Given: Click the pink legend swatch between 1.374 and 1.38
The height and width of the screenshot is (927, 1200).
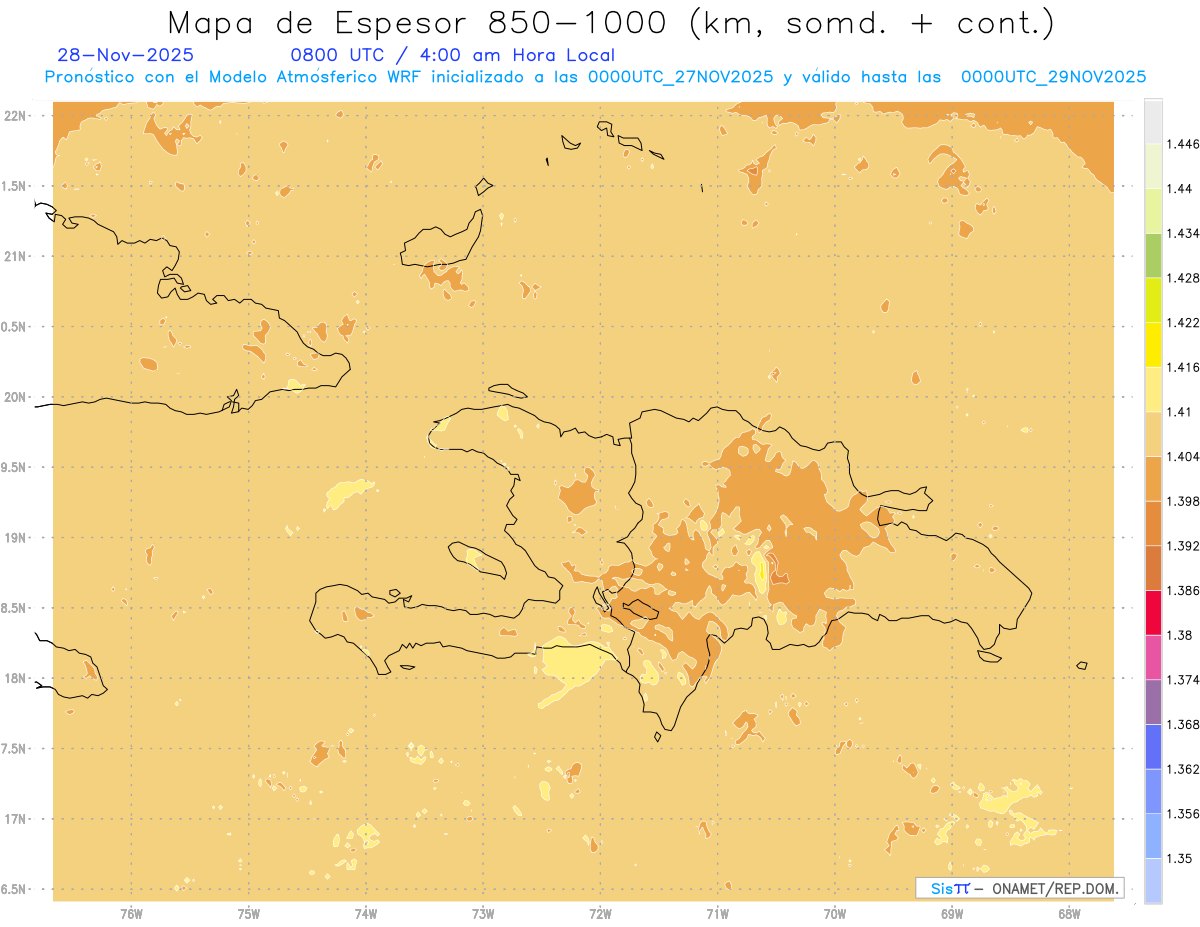Looking at the screenshot, I should coord(1153,657).
